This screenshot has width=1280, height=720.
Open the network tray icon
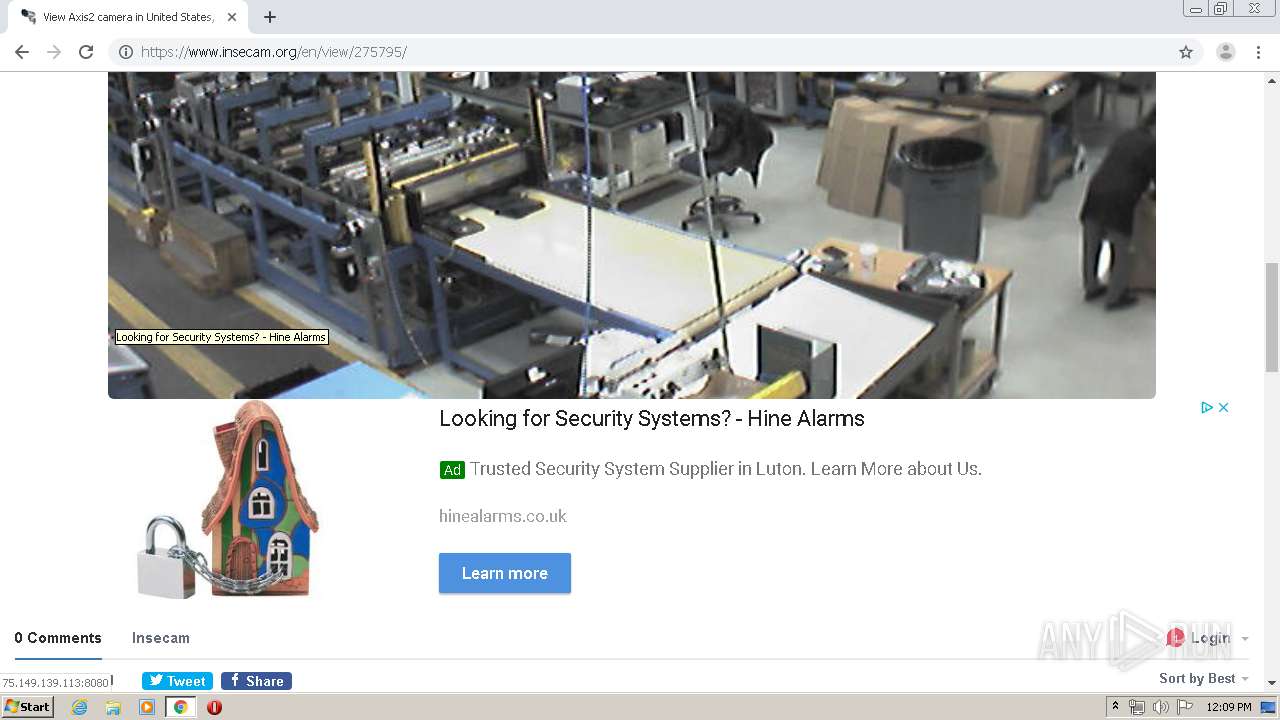(x=1137, y=707)
